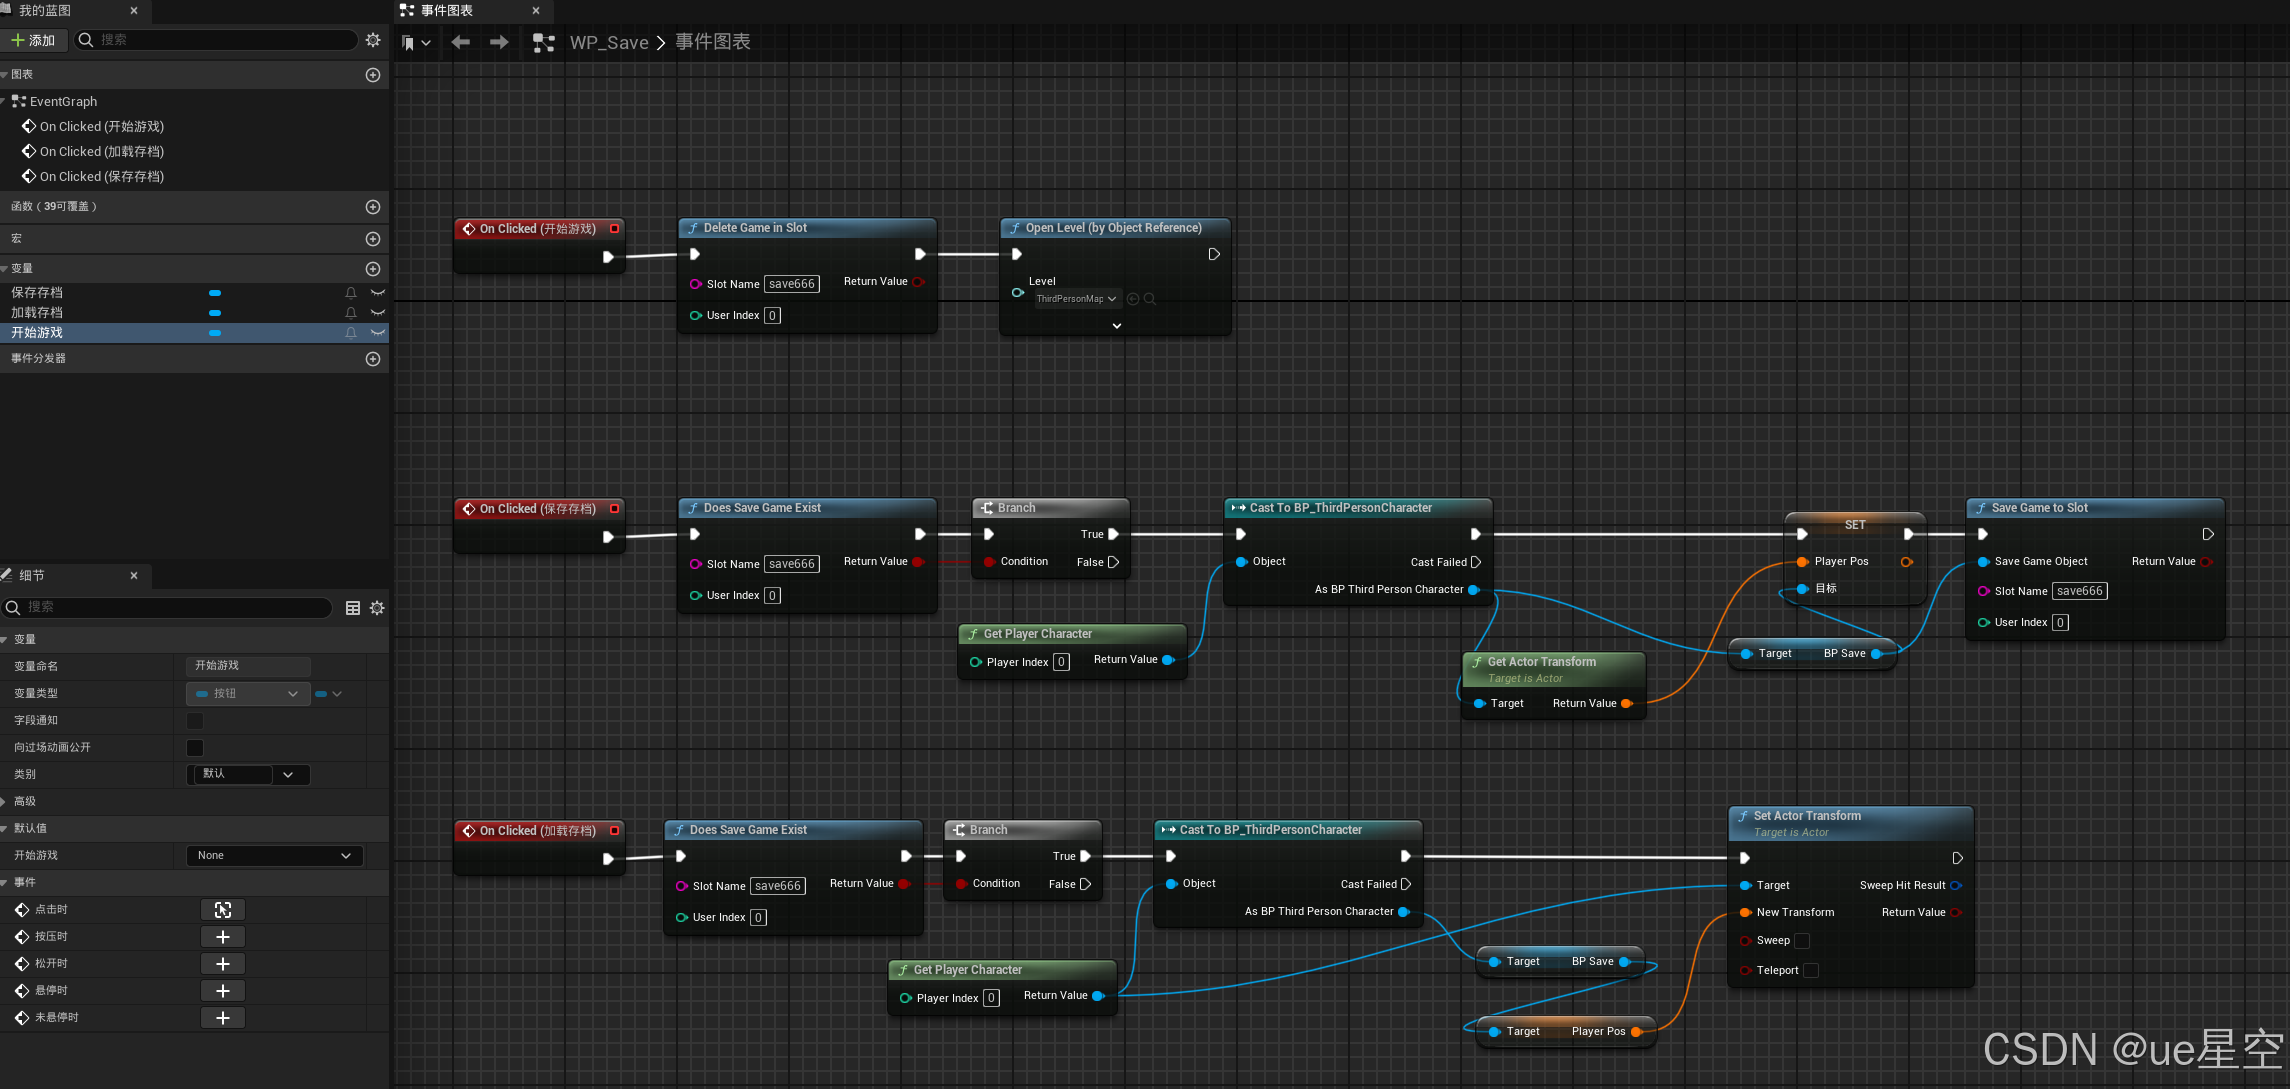
Task: Select the Save Game to Slot node title
Action: [x=2040, y=508]
